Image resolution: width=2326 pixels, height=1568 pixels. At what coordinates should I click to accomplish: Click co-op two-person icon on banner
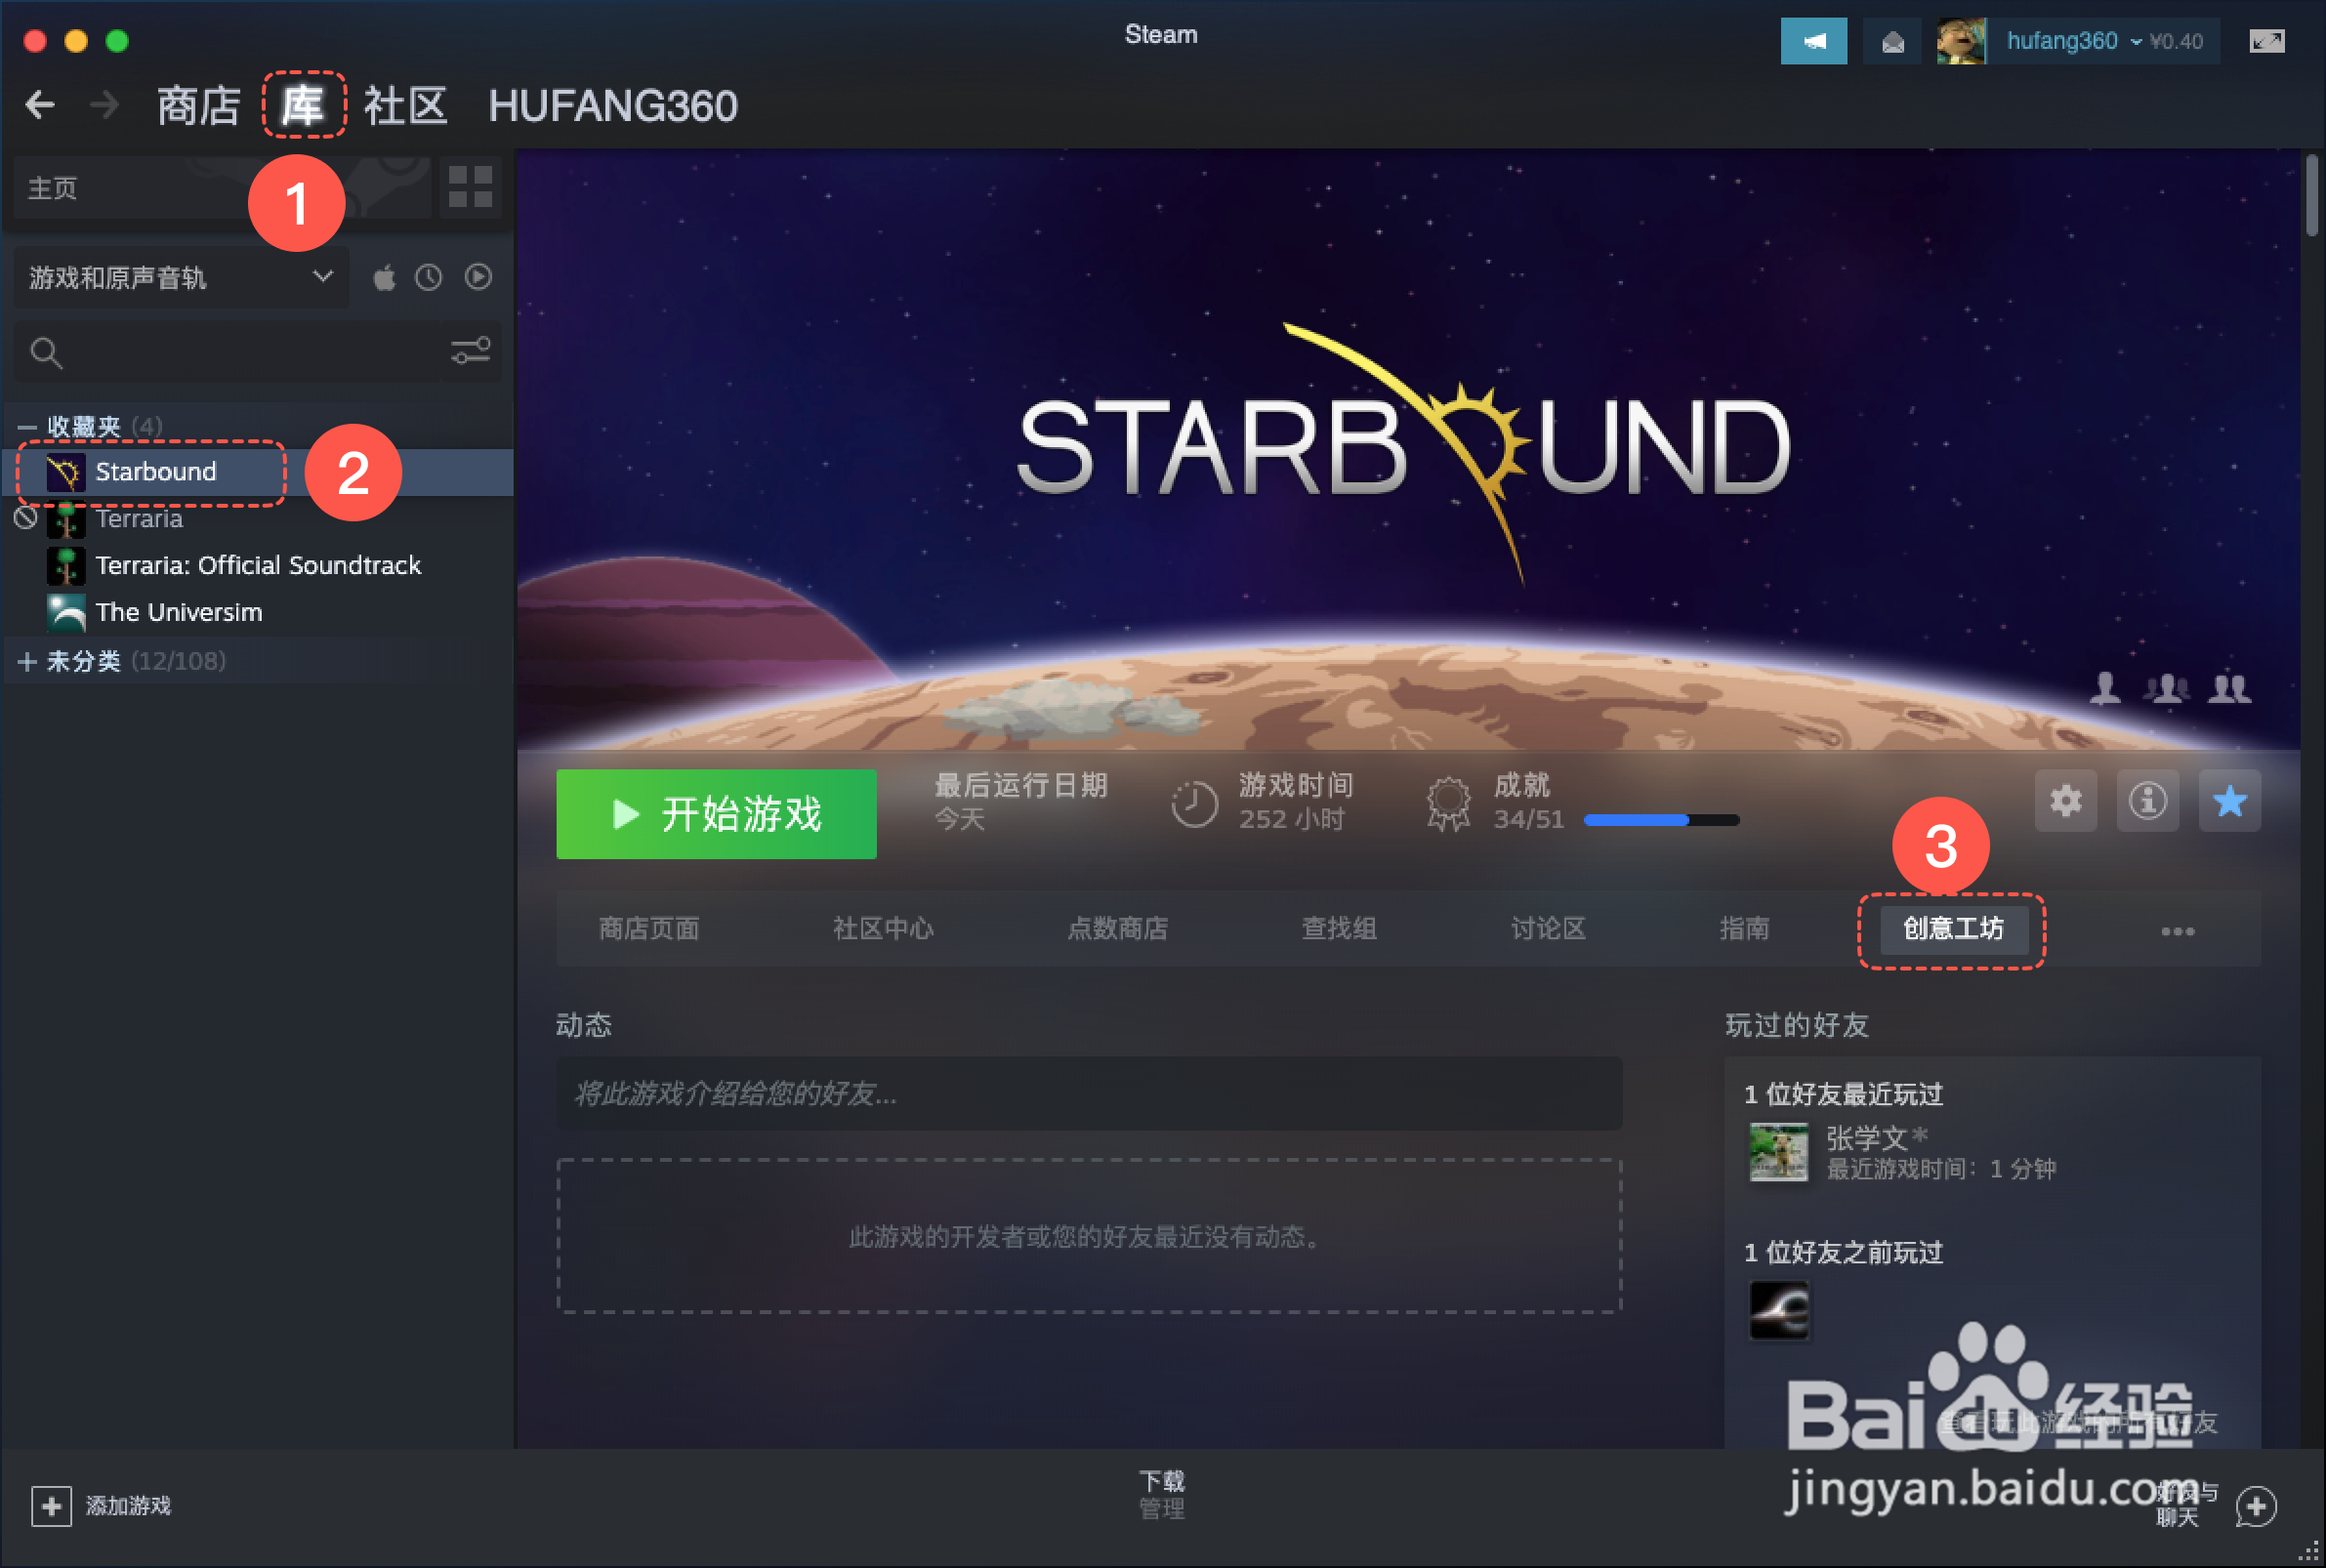2229,688
